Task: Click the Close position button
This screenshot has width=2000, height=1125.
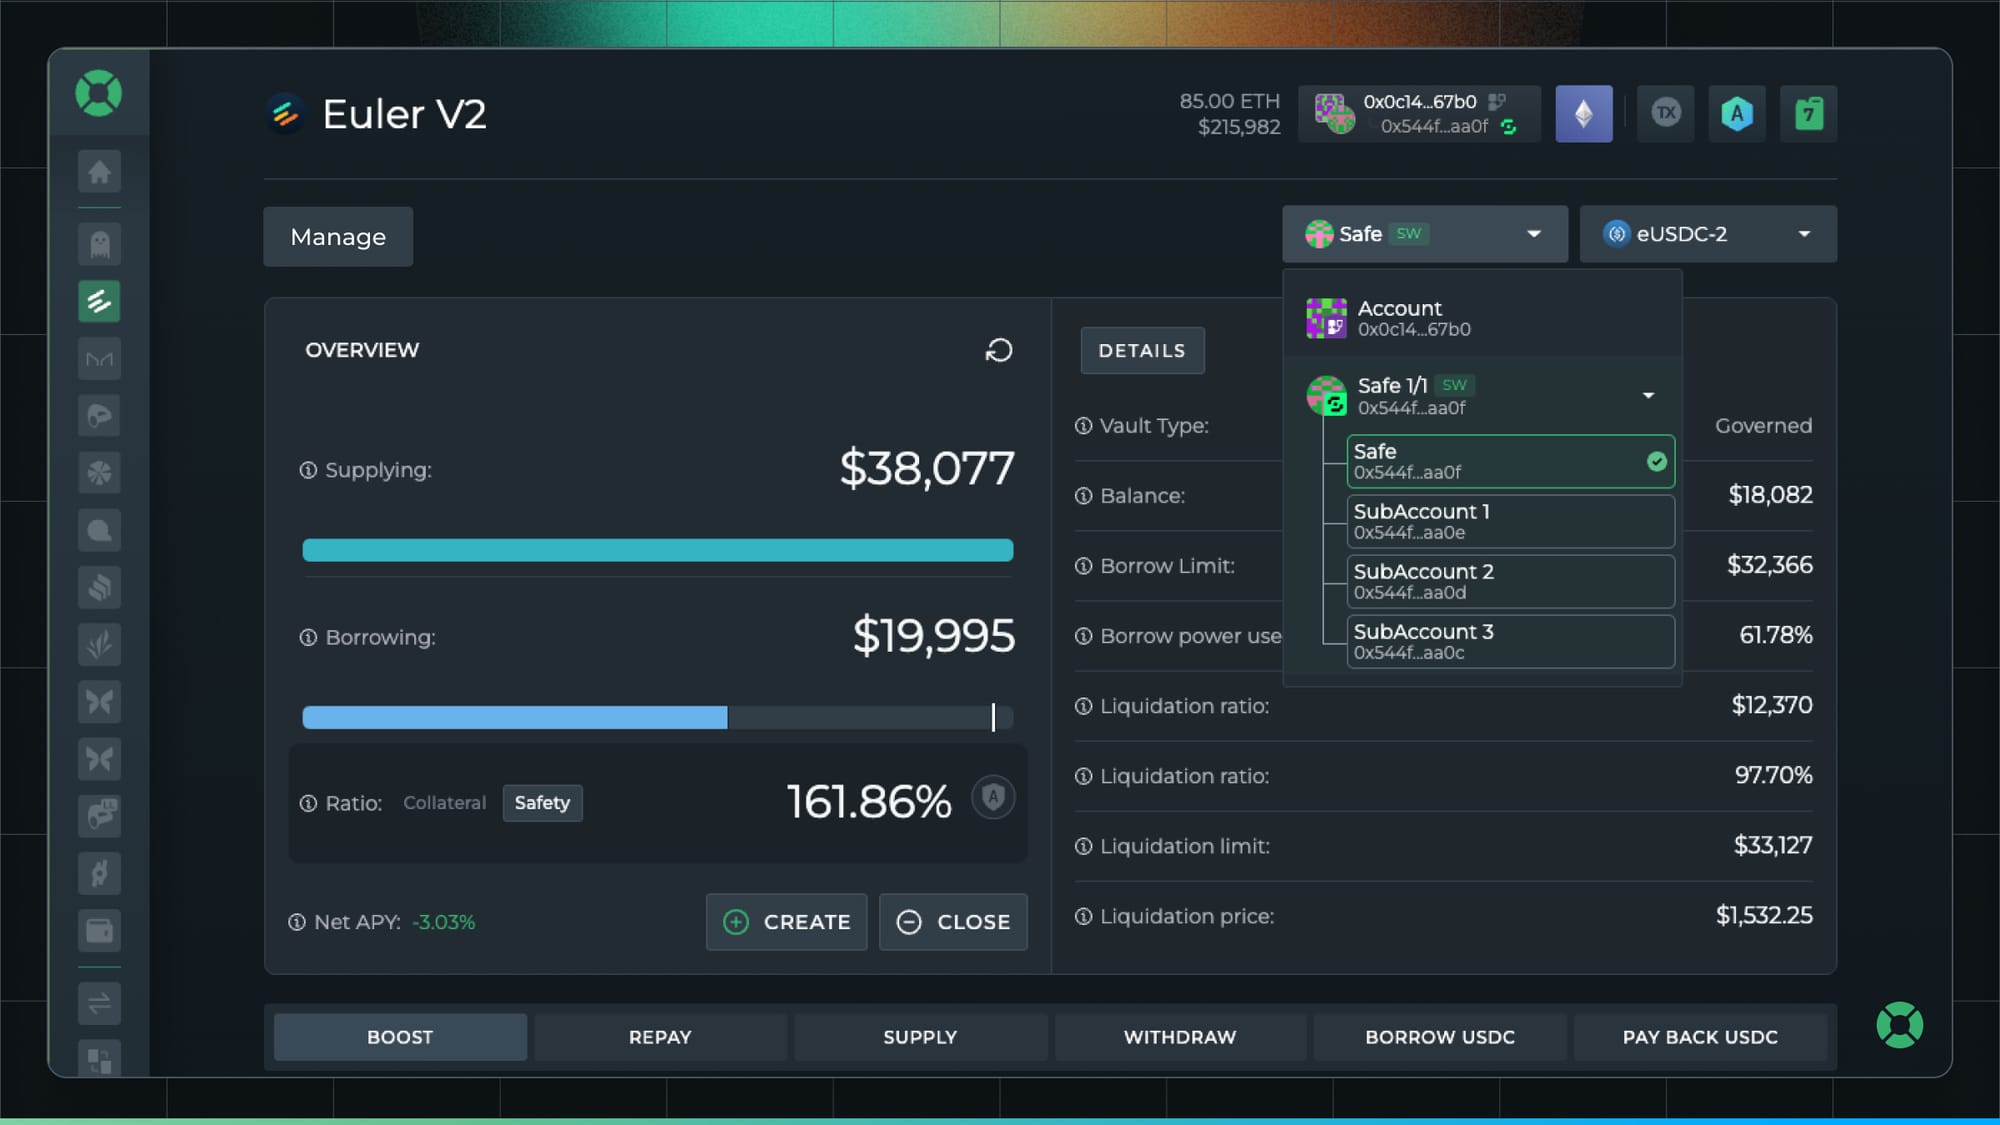Action: [953, 922]
